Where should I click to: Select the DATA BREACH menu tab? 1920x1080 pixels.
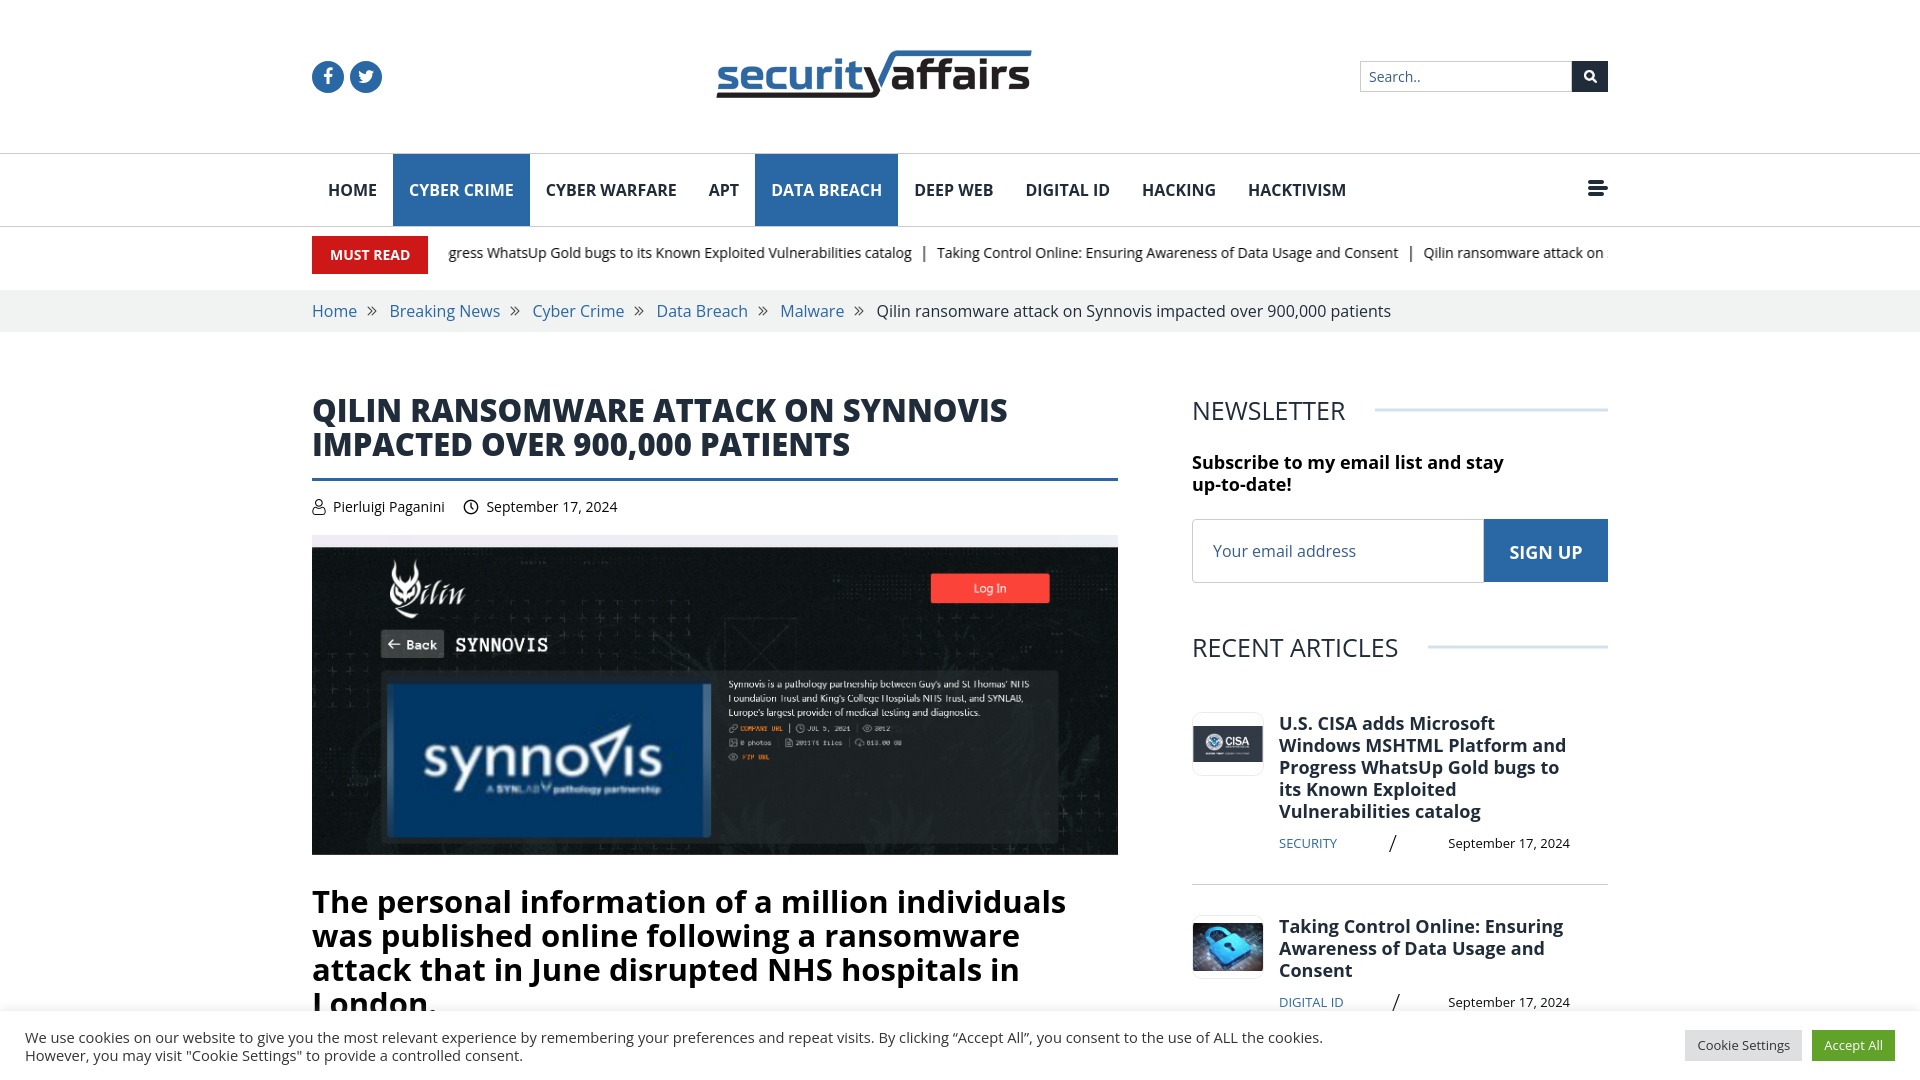(x=827, y=189)
